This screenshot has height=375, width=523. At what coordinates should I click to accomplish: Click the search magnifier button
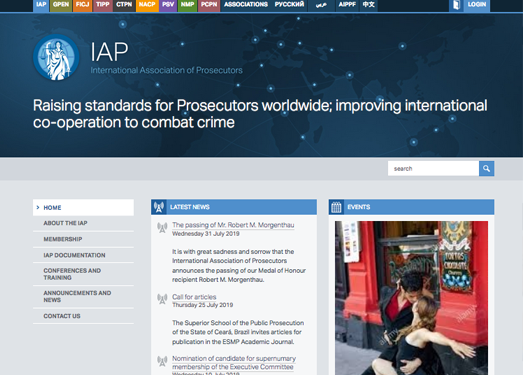point(486,168)
